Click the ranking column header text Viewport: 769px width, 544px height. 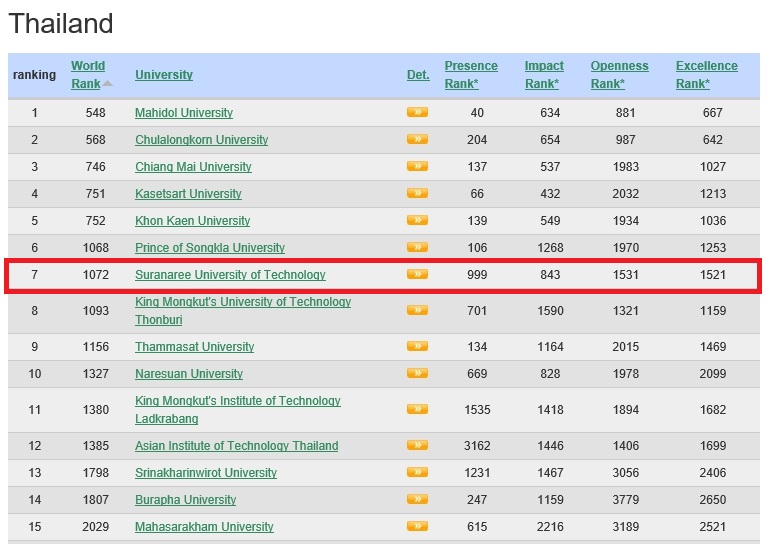[x=34, y=75]
